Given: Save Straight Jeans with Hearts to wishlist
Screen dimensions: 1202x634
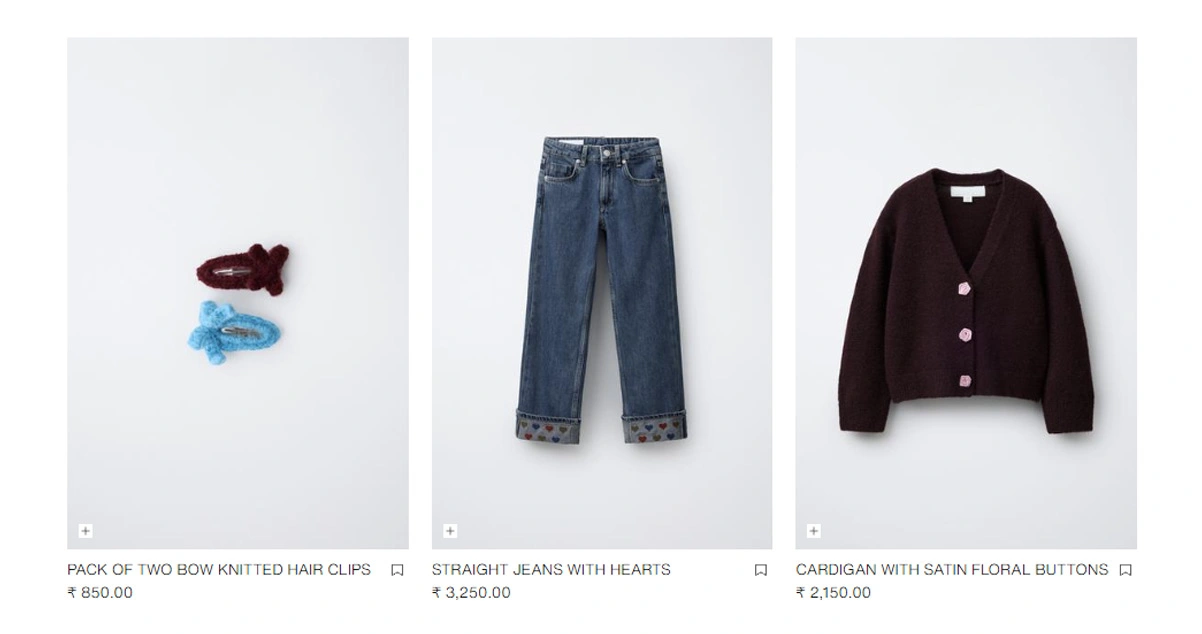Looking at the screenshot, I should [761, 570].
